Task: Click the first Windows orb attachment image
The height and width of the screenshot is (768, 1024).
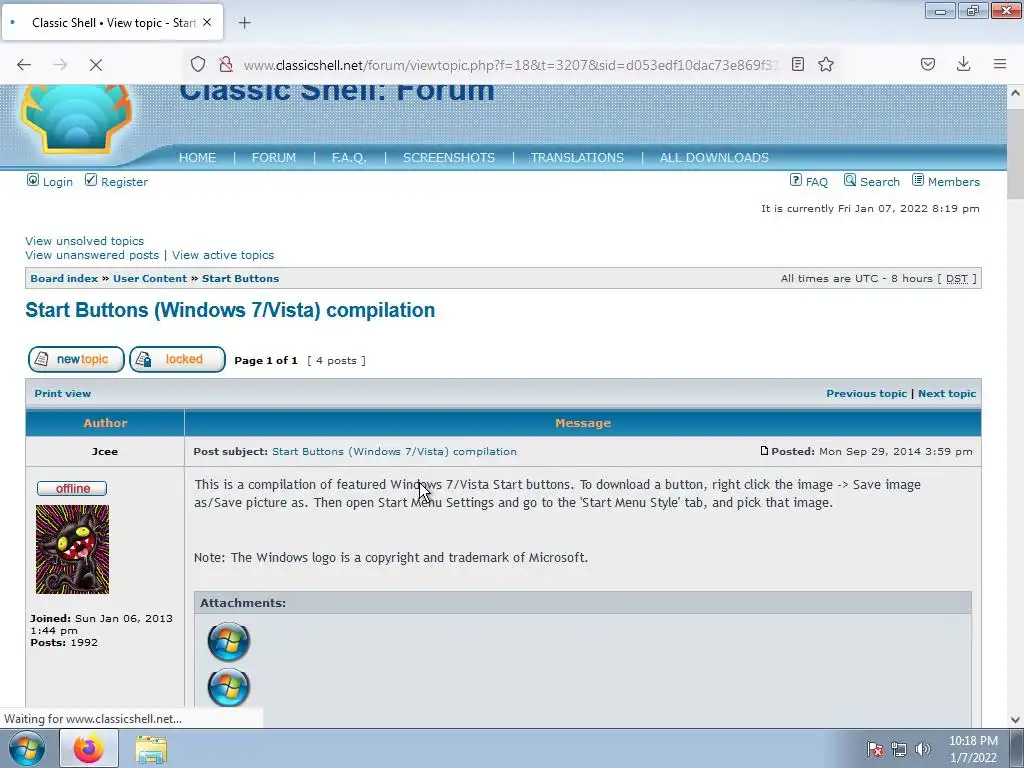Action: coord(229,641)
